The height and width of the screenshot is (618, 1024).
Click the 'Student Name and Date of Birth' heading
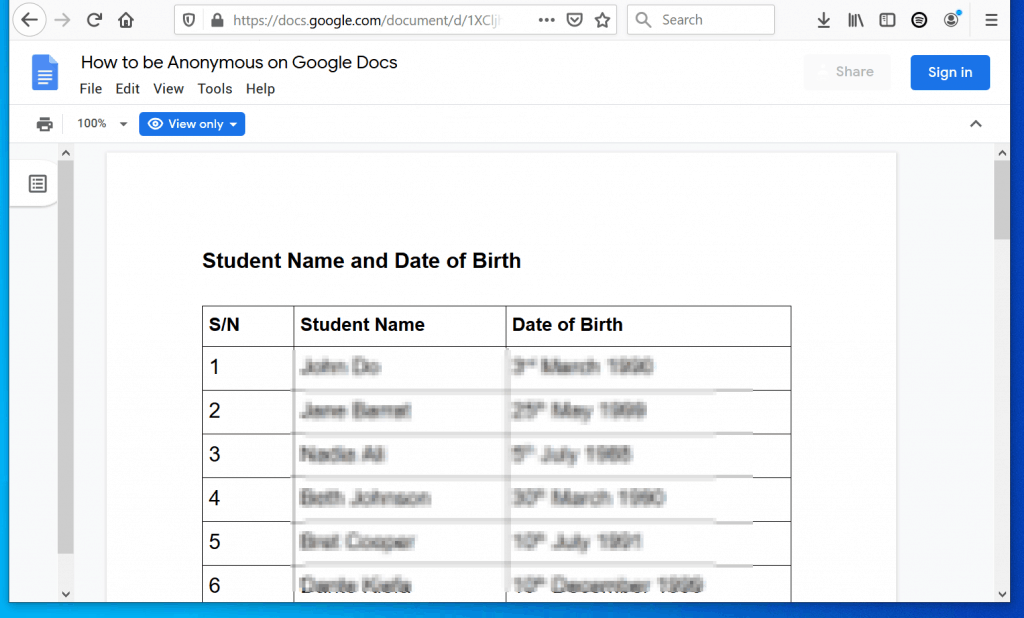pyautogui.click(x=361, y=261)
